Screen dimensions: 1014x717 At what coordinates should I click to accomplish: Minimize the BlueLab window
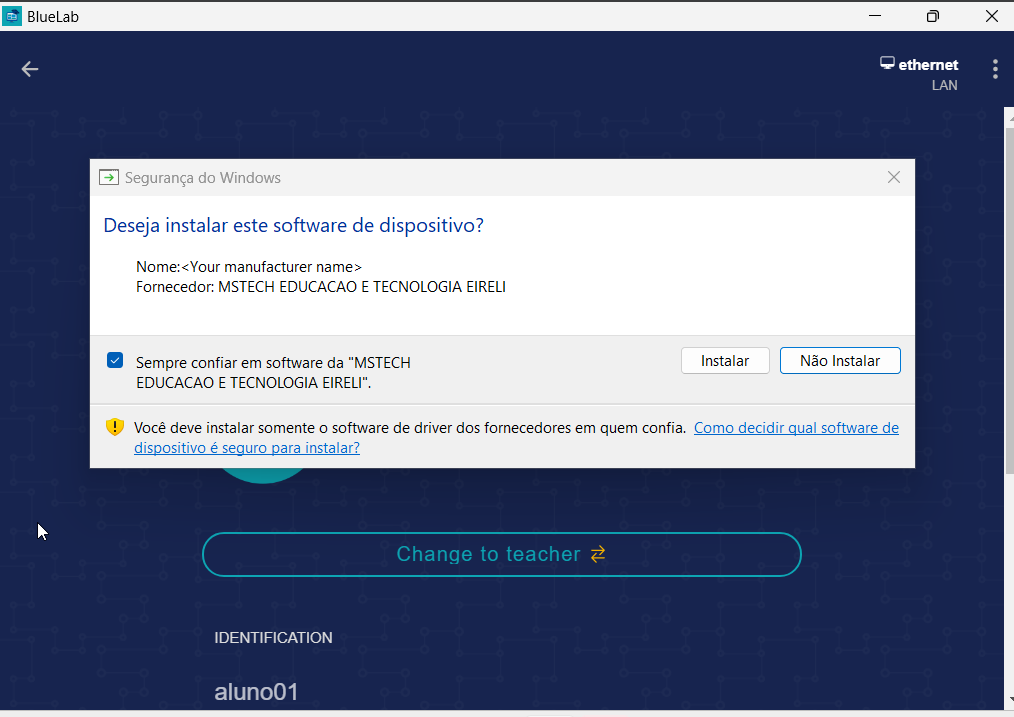point(875,16)
